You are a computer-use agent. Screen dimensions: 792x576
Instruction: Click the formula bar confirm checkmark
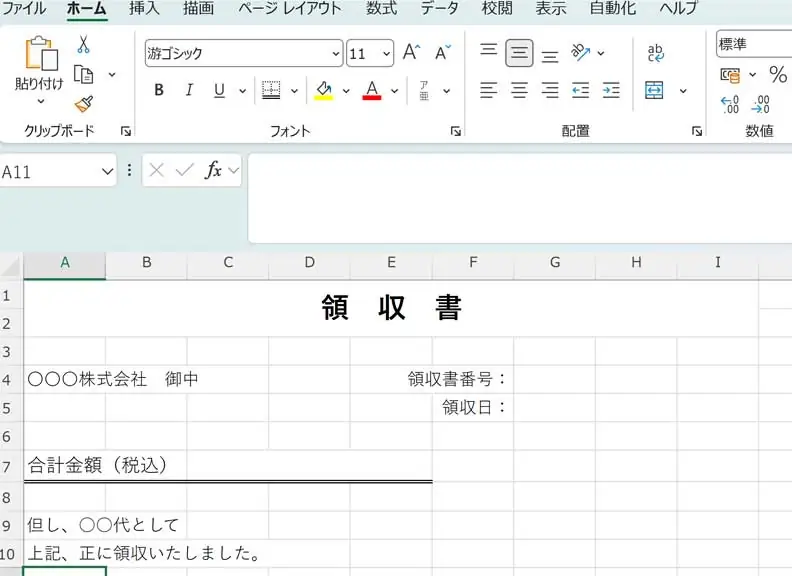185,170
